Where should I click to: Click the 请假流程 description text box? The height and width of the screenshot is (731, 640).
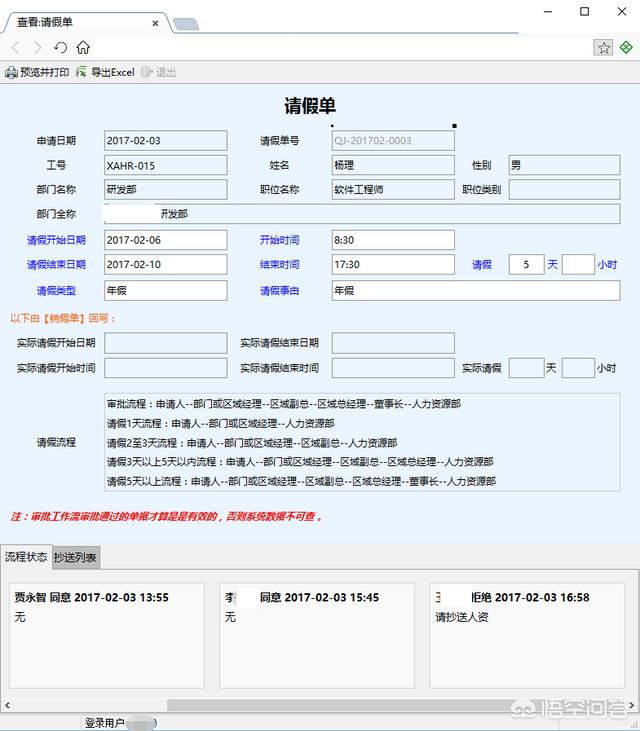[362, 442]
